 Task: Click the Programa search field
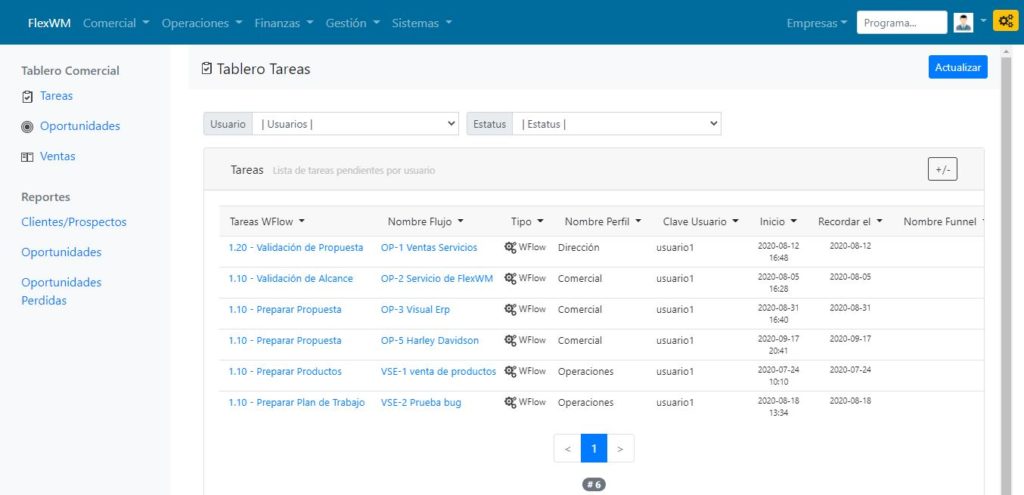(x=901, y=22)
